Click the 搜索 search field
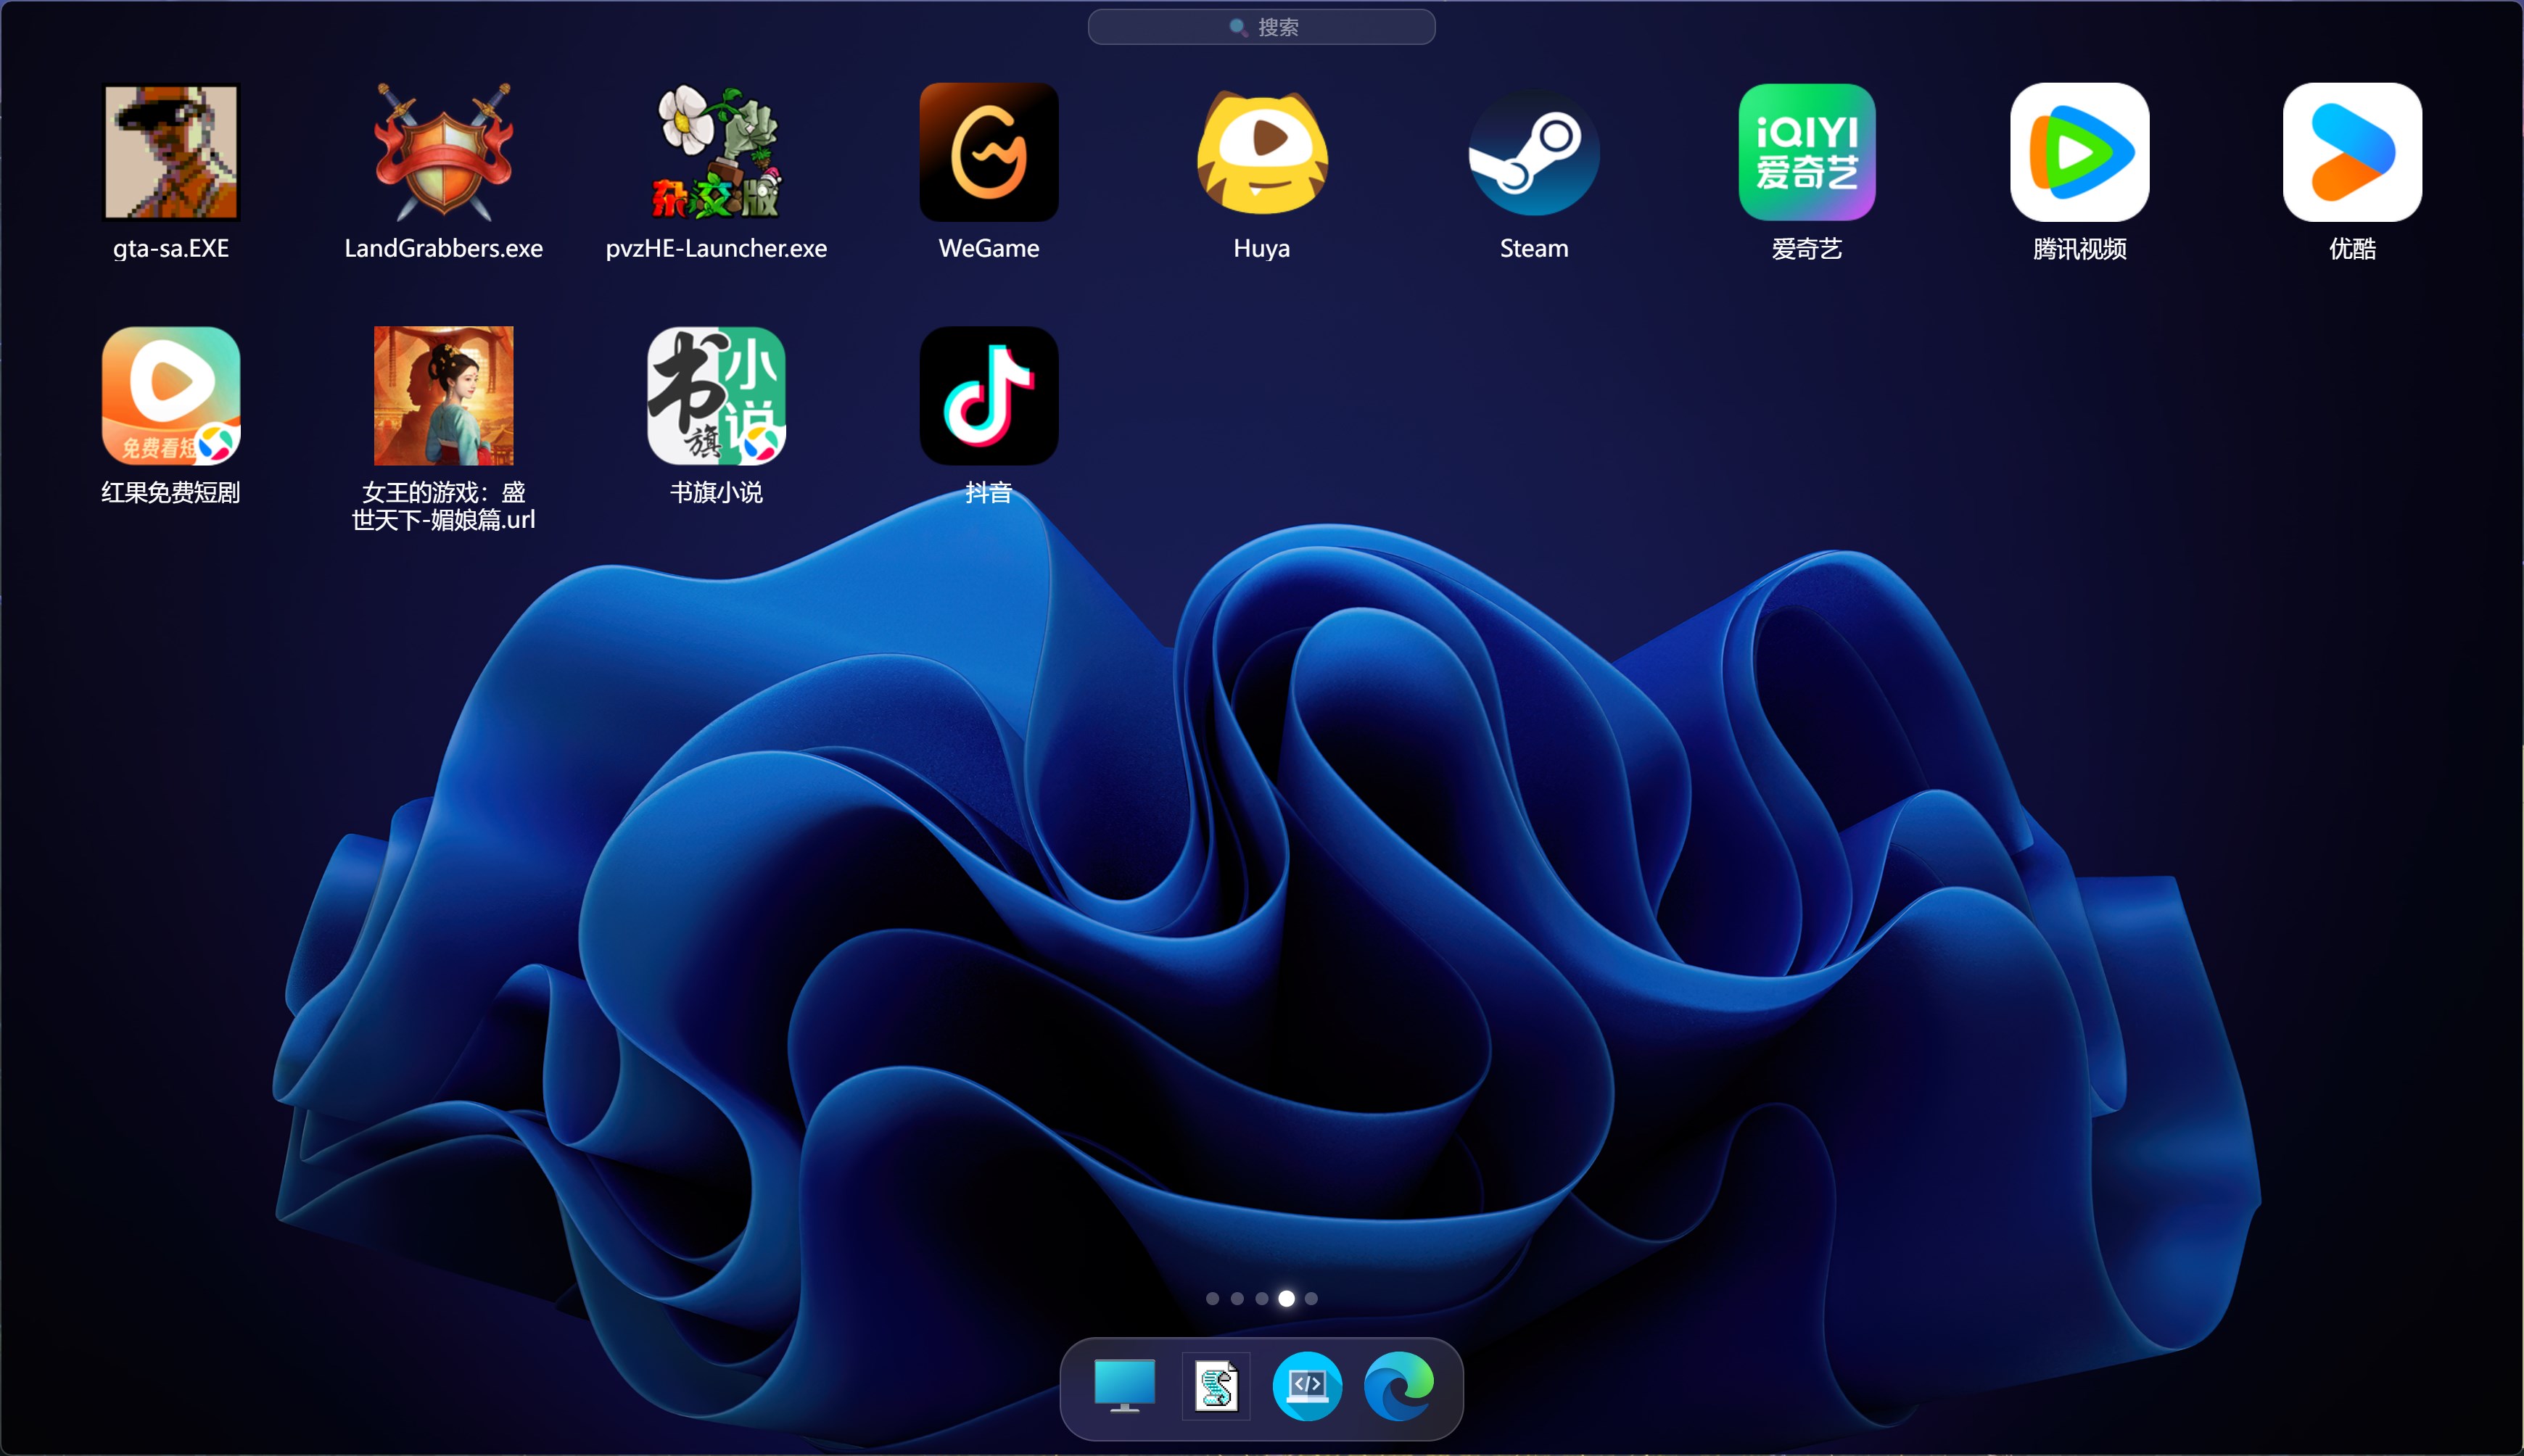The height and width of the screenshot is (1456, 2524). point(1262,27)
